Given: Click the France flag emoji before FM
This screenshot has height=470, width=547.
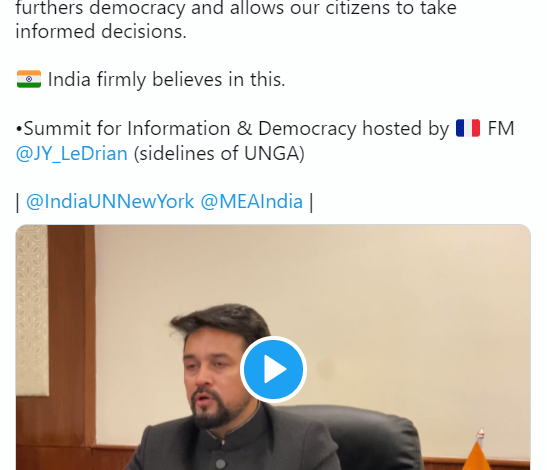Looking at the screenshot, I should [x=468, y=128].
